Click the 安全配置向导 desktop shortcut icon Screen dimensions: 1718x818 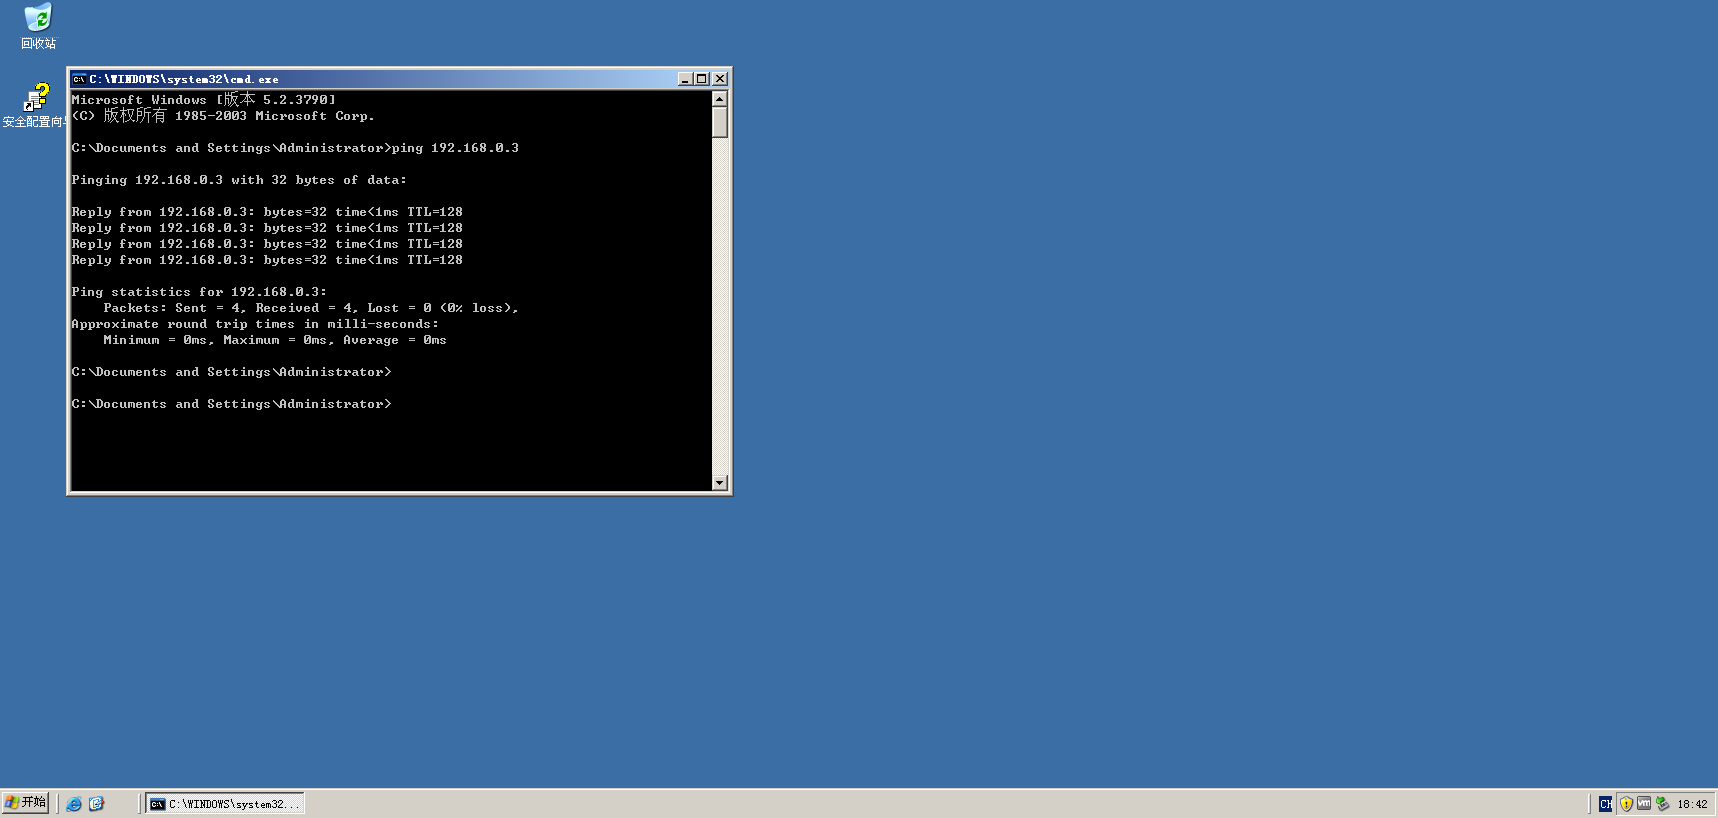[36, 98]
